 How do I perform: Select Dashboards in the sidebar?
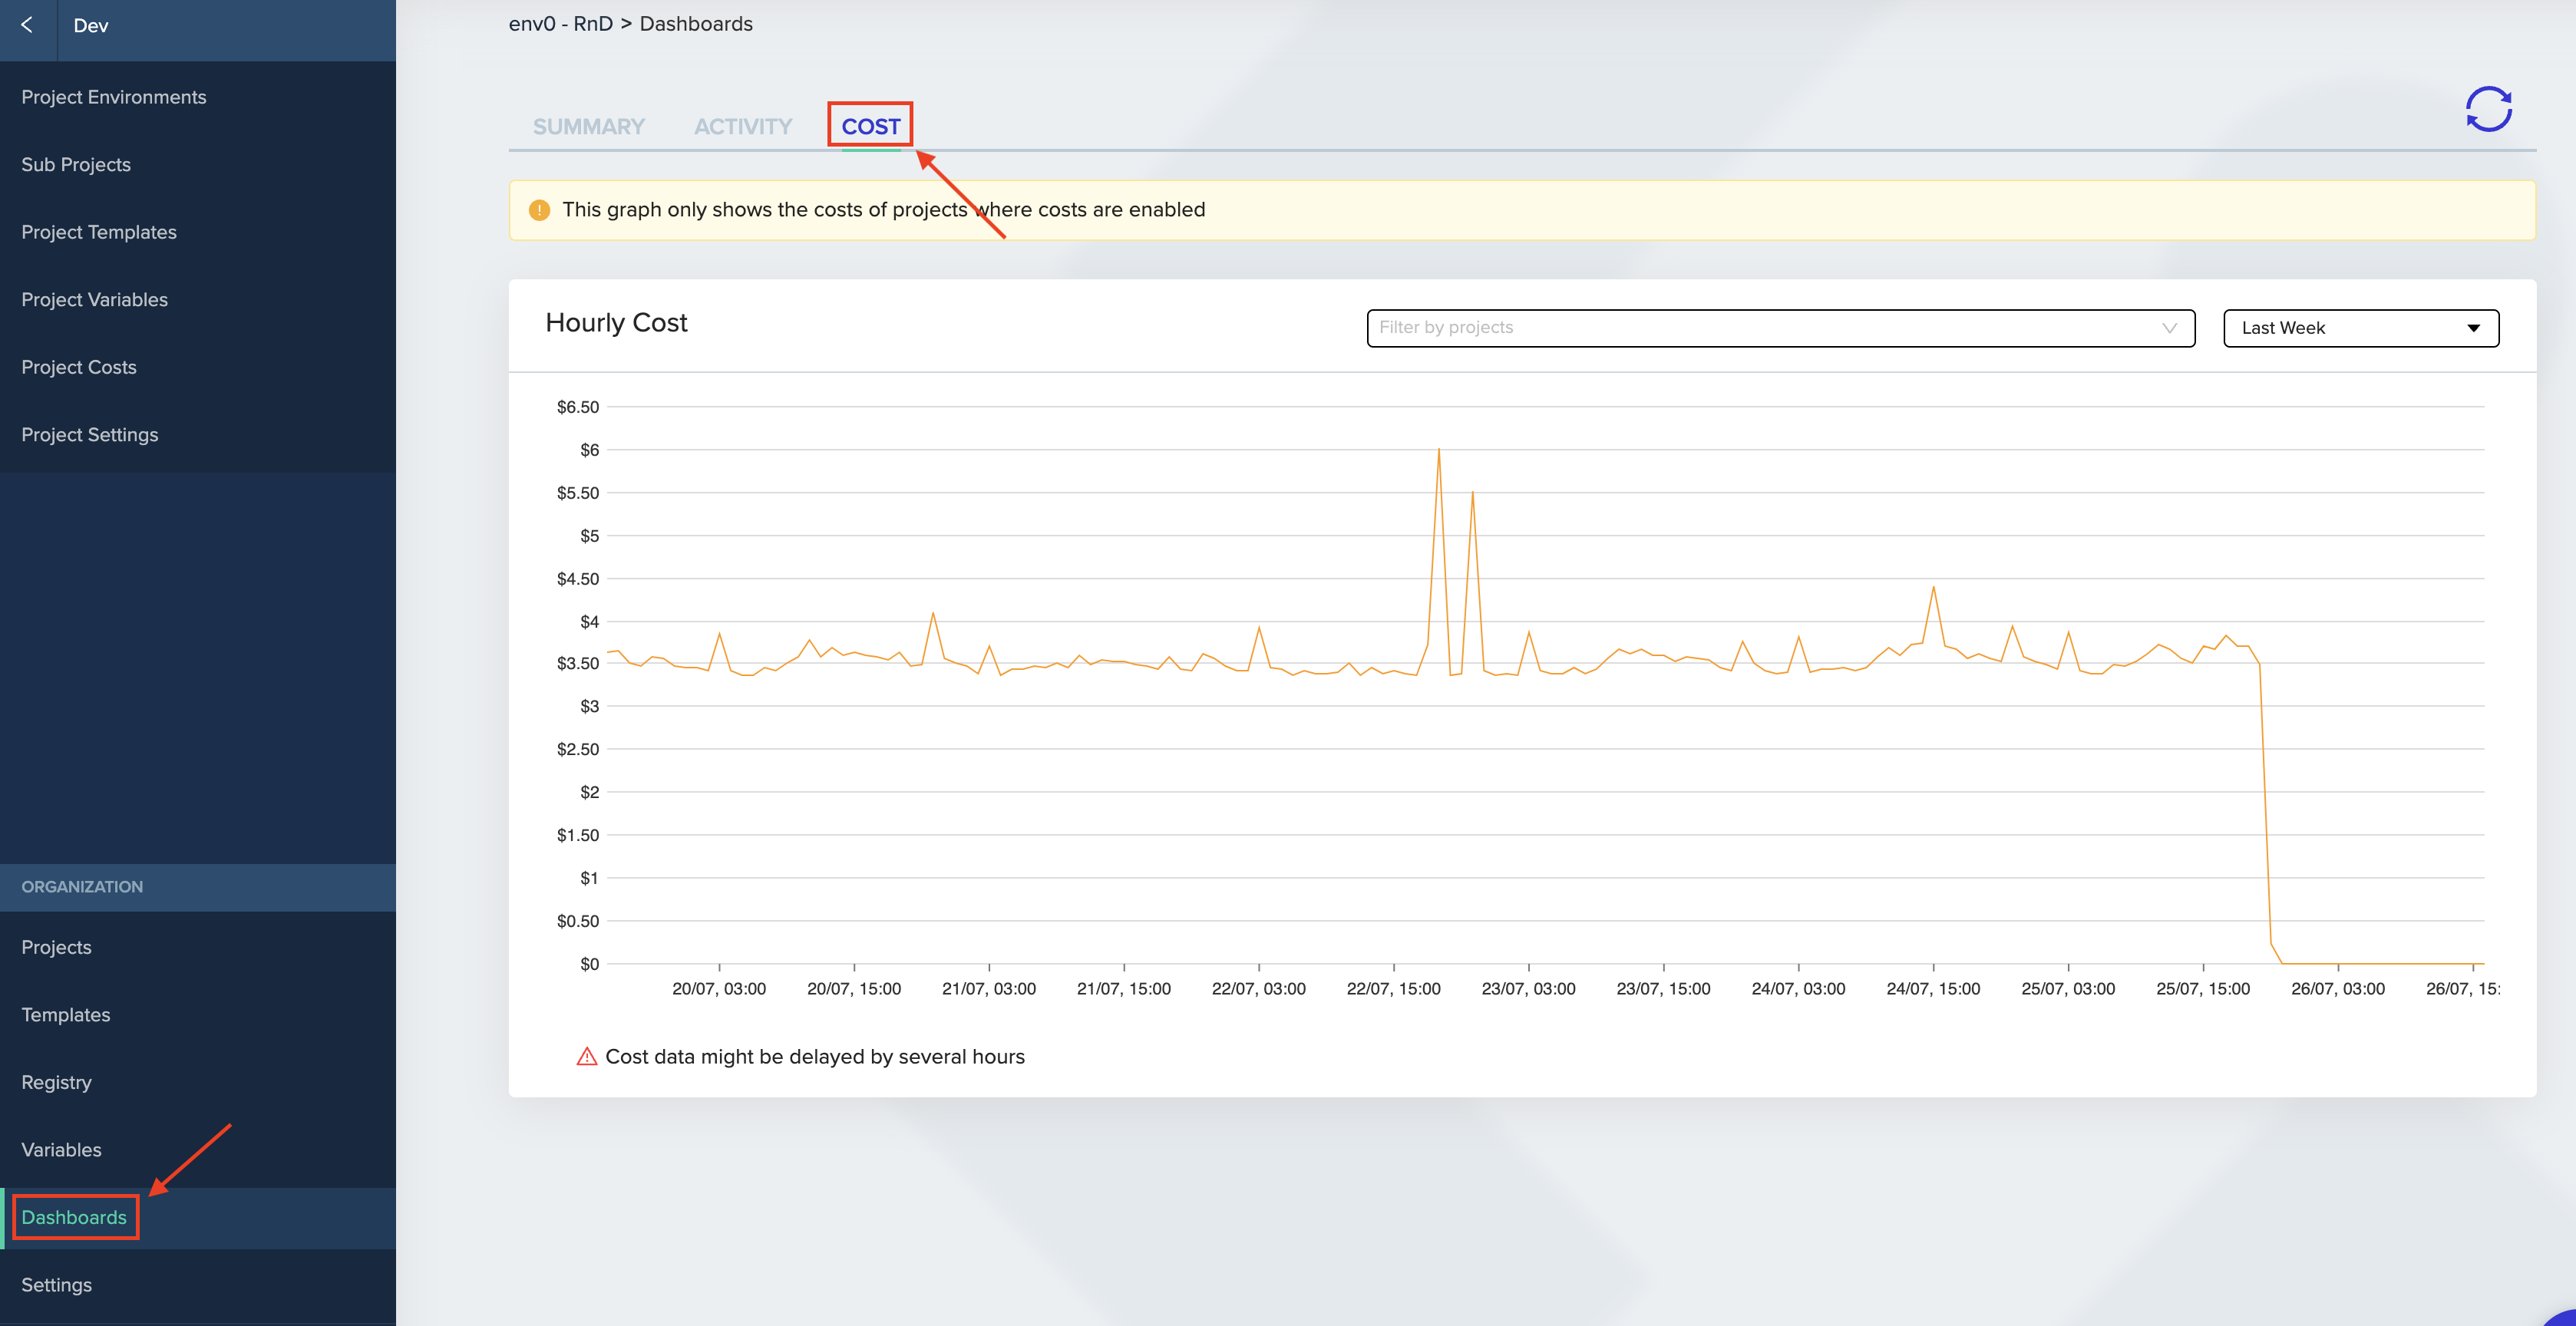tap(74, 1217)
